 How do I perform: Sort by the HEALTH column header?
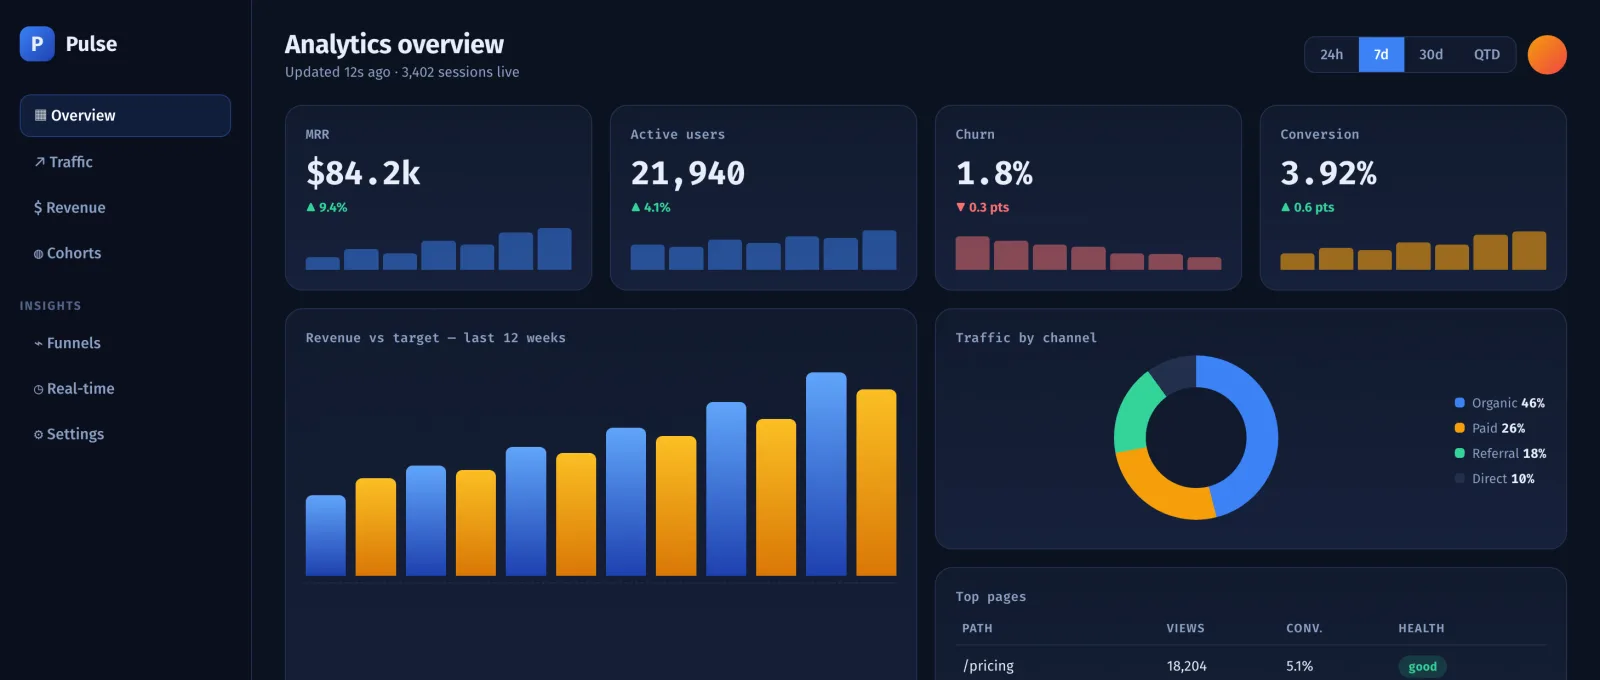tap(1421, 629)
